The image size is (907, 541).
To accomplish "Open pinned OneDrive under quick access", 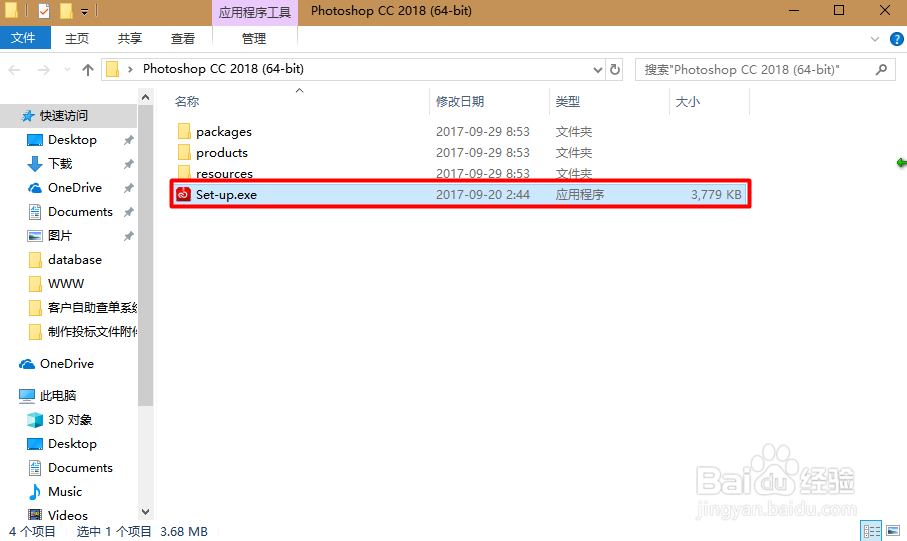I will (75, 188).
